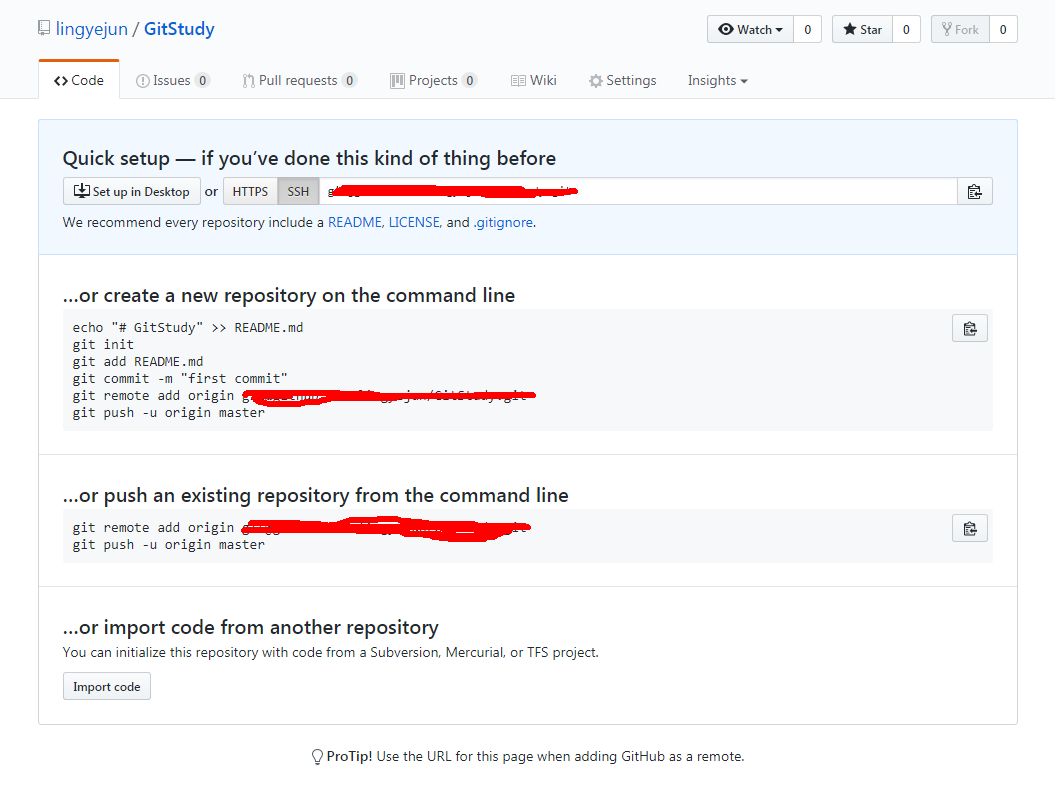
Task: Click the ProTip text about GitHub remote URL
Action: coord(536,757)
